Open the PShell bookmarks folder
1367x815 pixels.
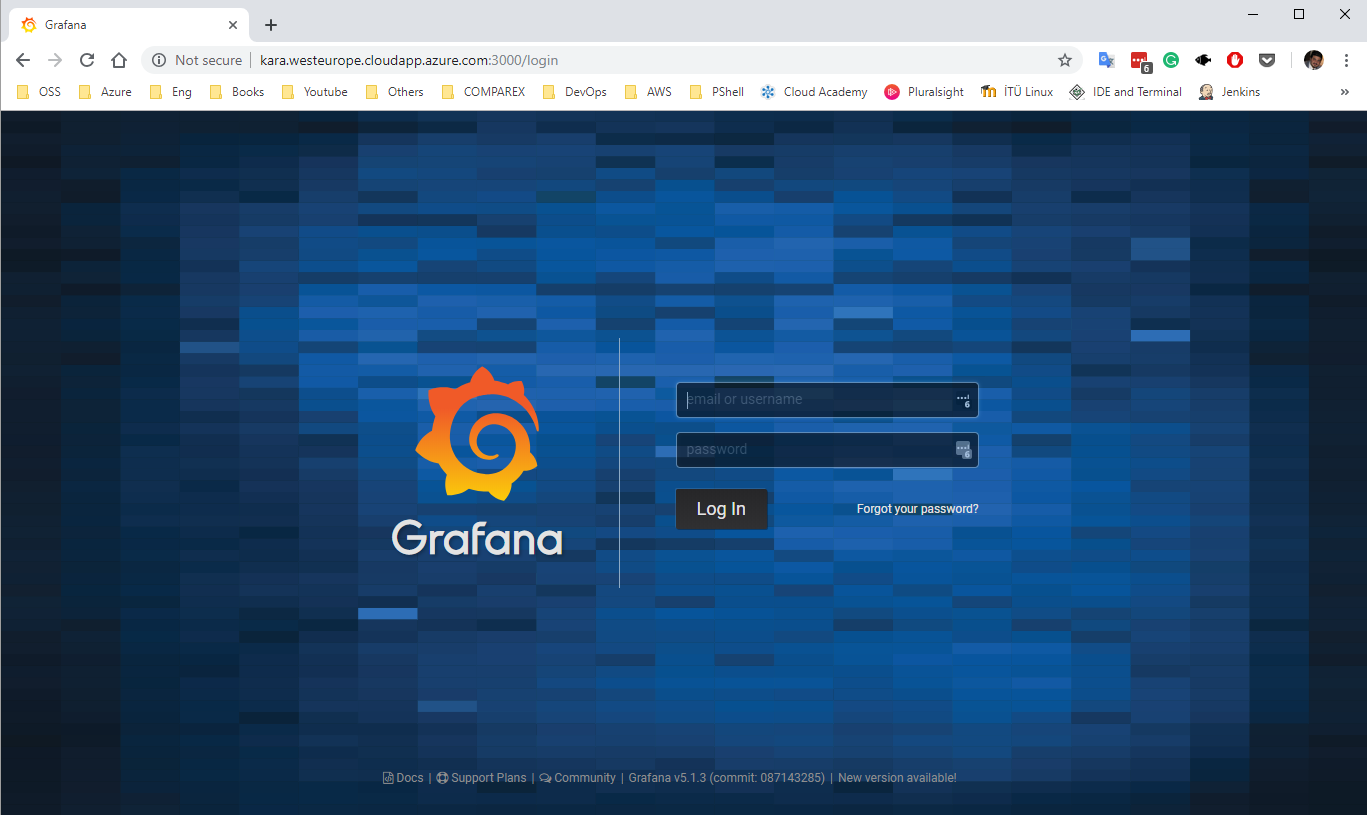pyautogui.click(x=716, y=92)
